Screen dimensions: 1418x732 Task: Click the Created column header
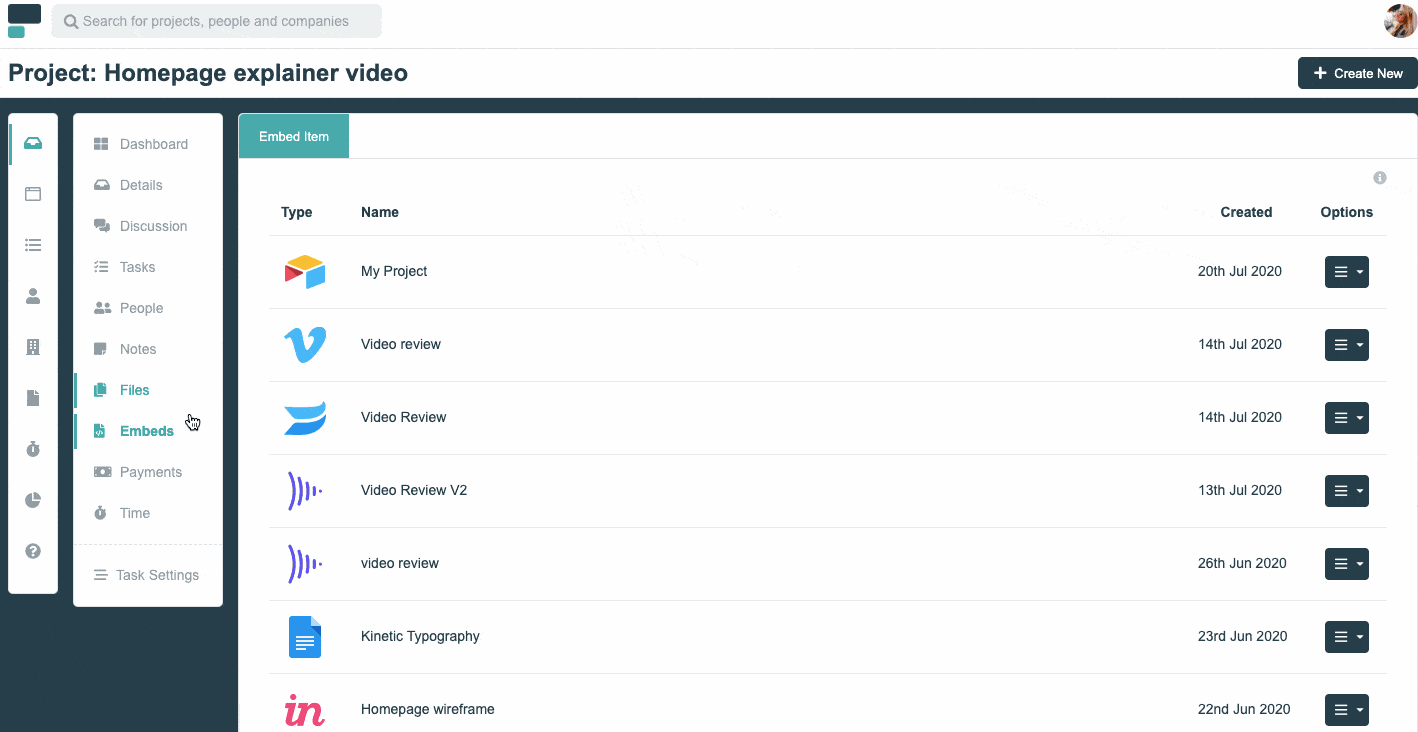point(1246,212)
